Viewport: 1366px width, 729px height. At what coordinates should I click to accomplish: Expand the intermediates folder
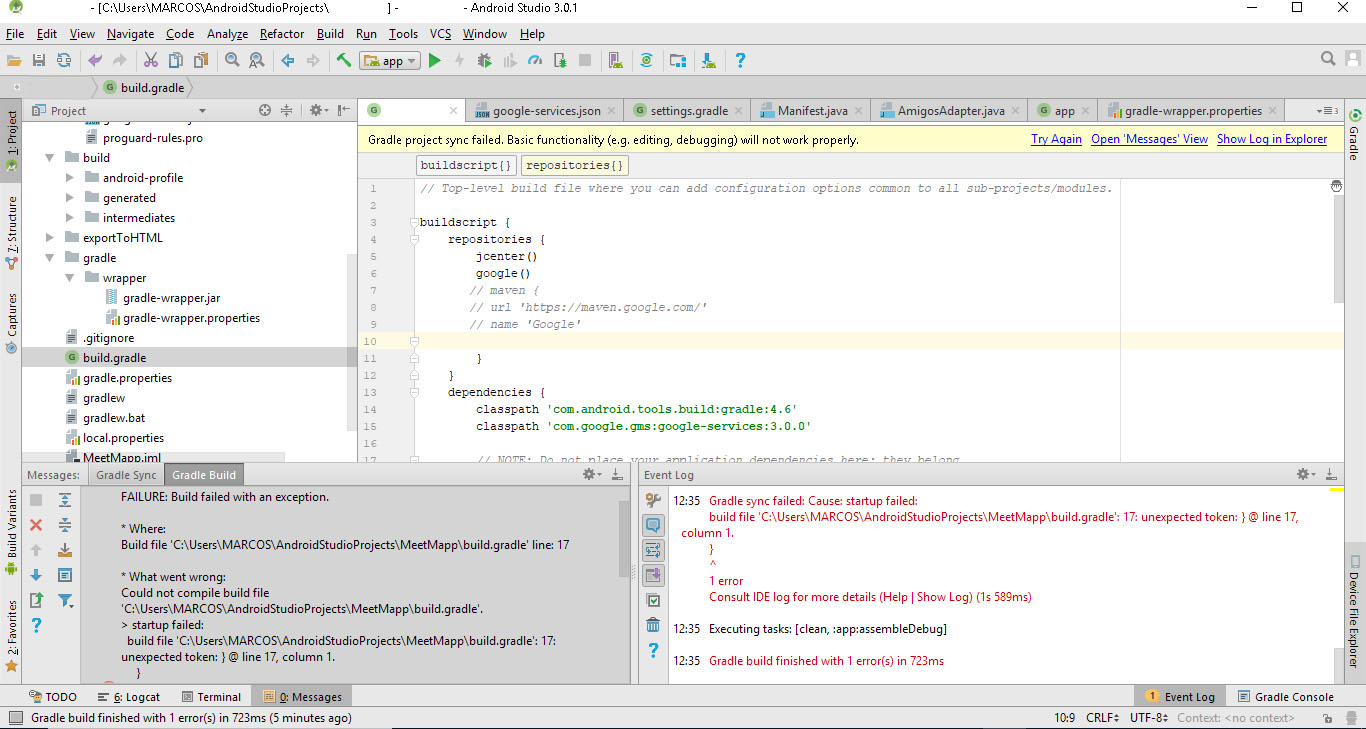point(69,218)
